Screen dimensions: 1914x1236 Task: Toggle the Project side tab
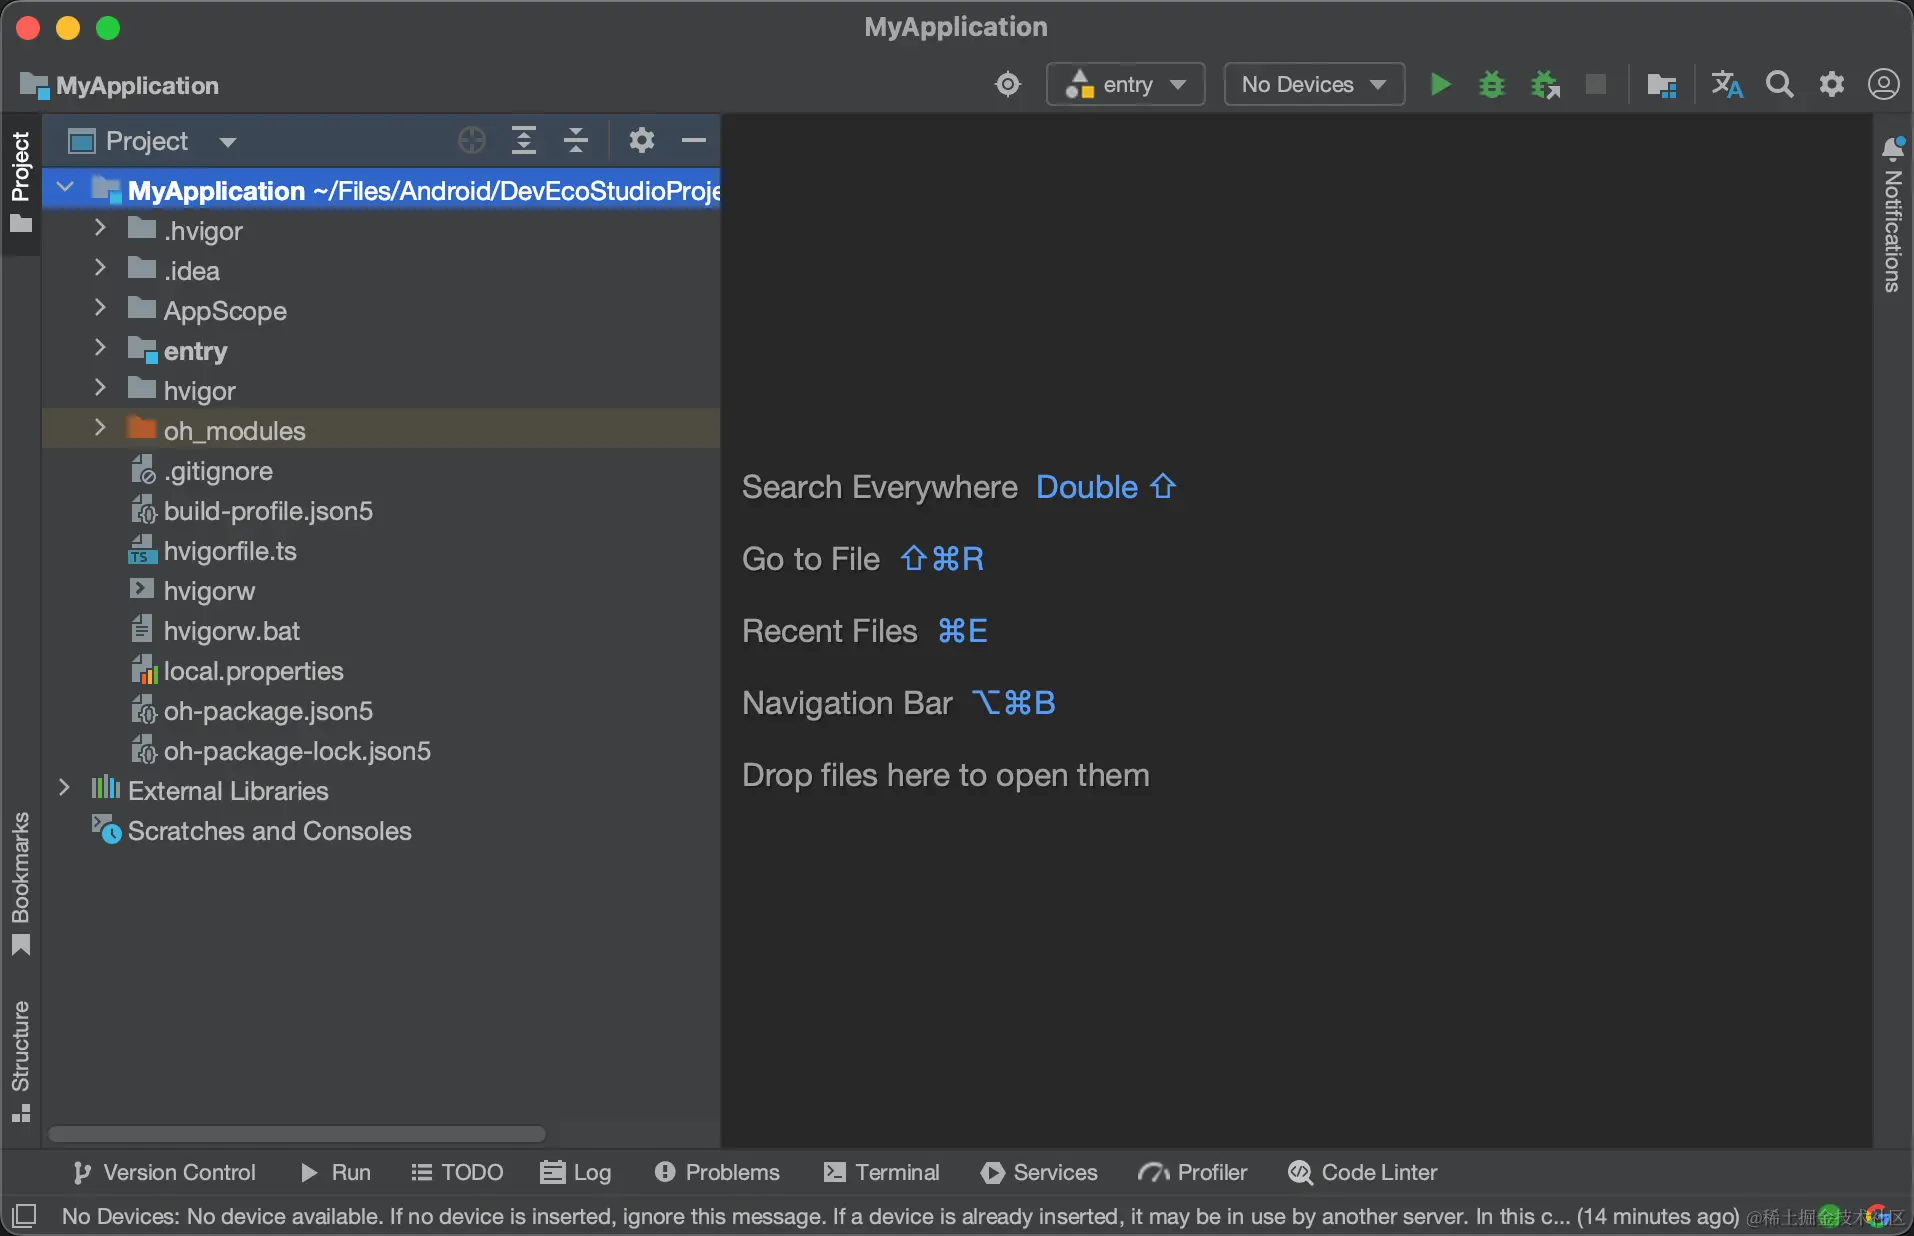[x=21, y=182]
